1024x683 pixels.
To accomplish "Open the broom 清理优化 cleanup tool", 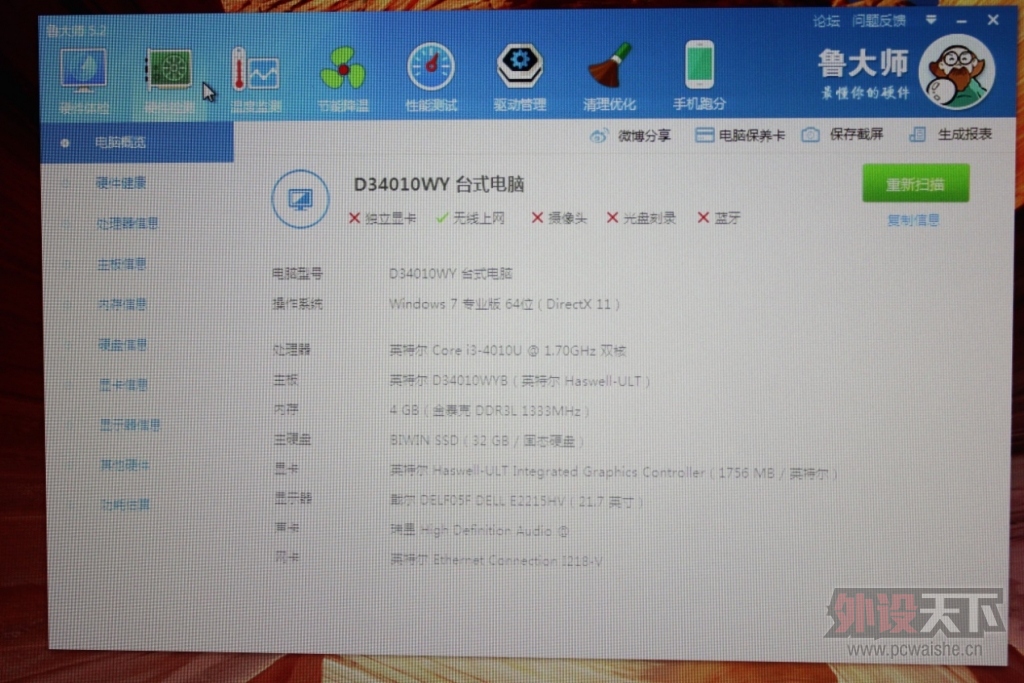I will [x=609, y=76].
